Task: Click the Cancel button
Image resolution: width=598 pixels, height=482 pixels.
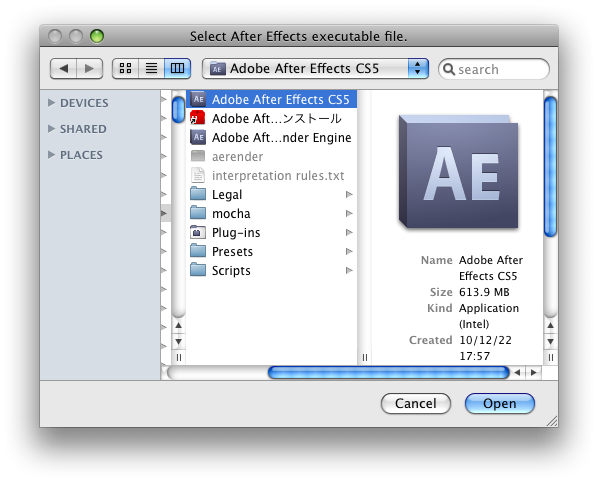Action: (x=416, y=403)
